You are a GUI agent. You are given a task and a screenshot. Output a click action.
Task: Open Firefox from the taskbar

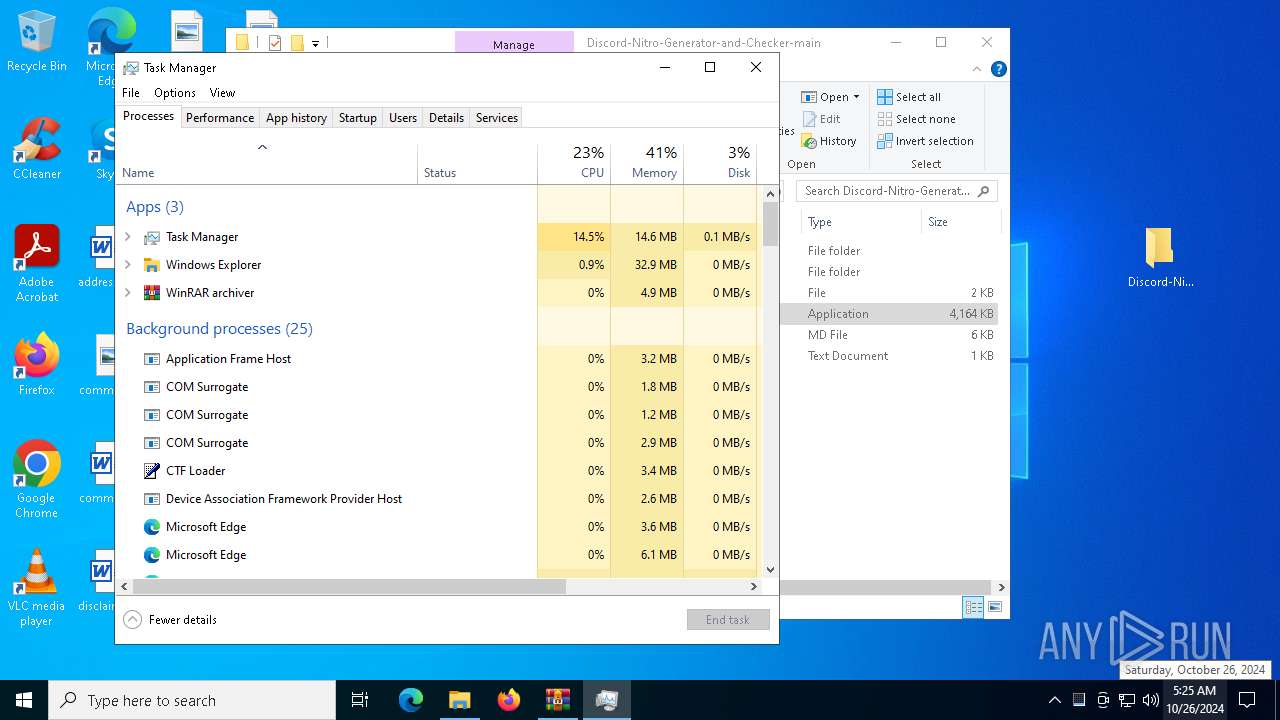(x=509, y=700)
